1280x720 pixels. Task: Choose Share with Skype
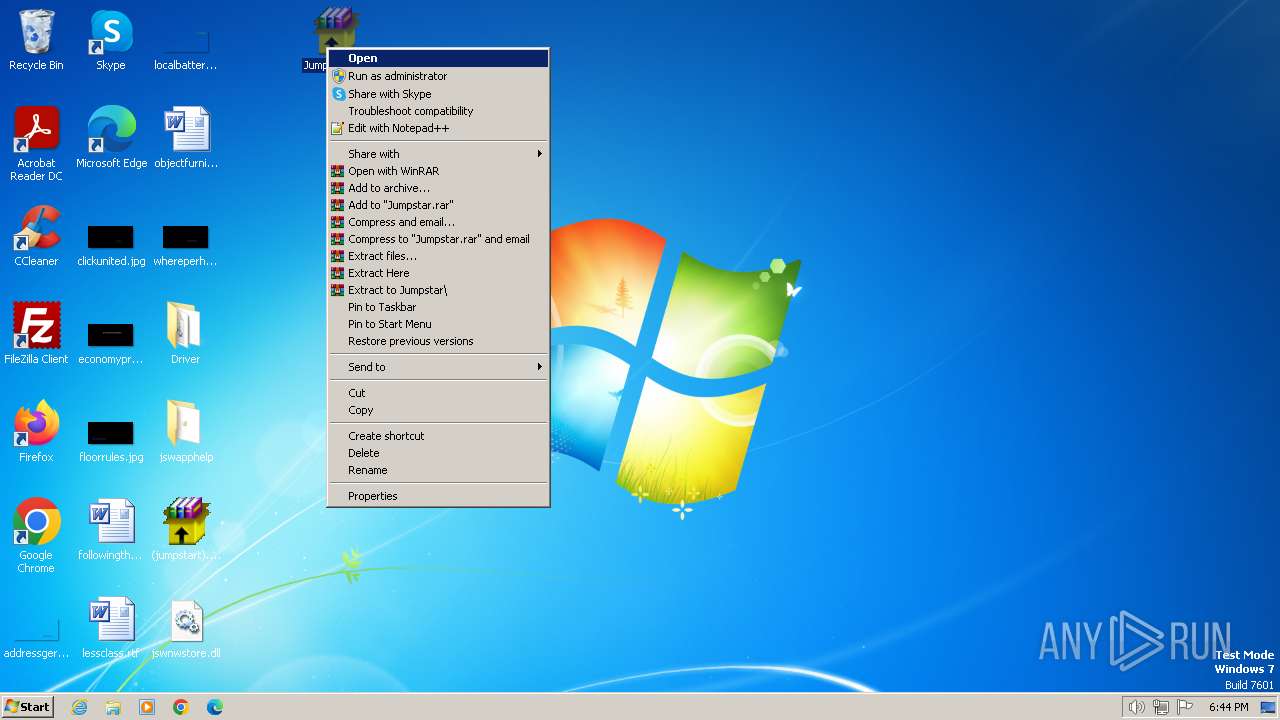(439, 94)
